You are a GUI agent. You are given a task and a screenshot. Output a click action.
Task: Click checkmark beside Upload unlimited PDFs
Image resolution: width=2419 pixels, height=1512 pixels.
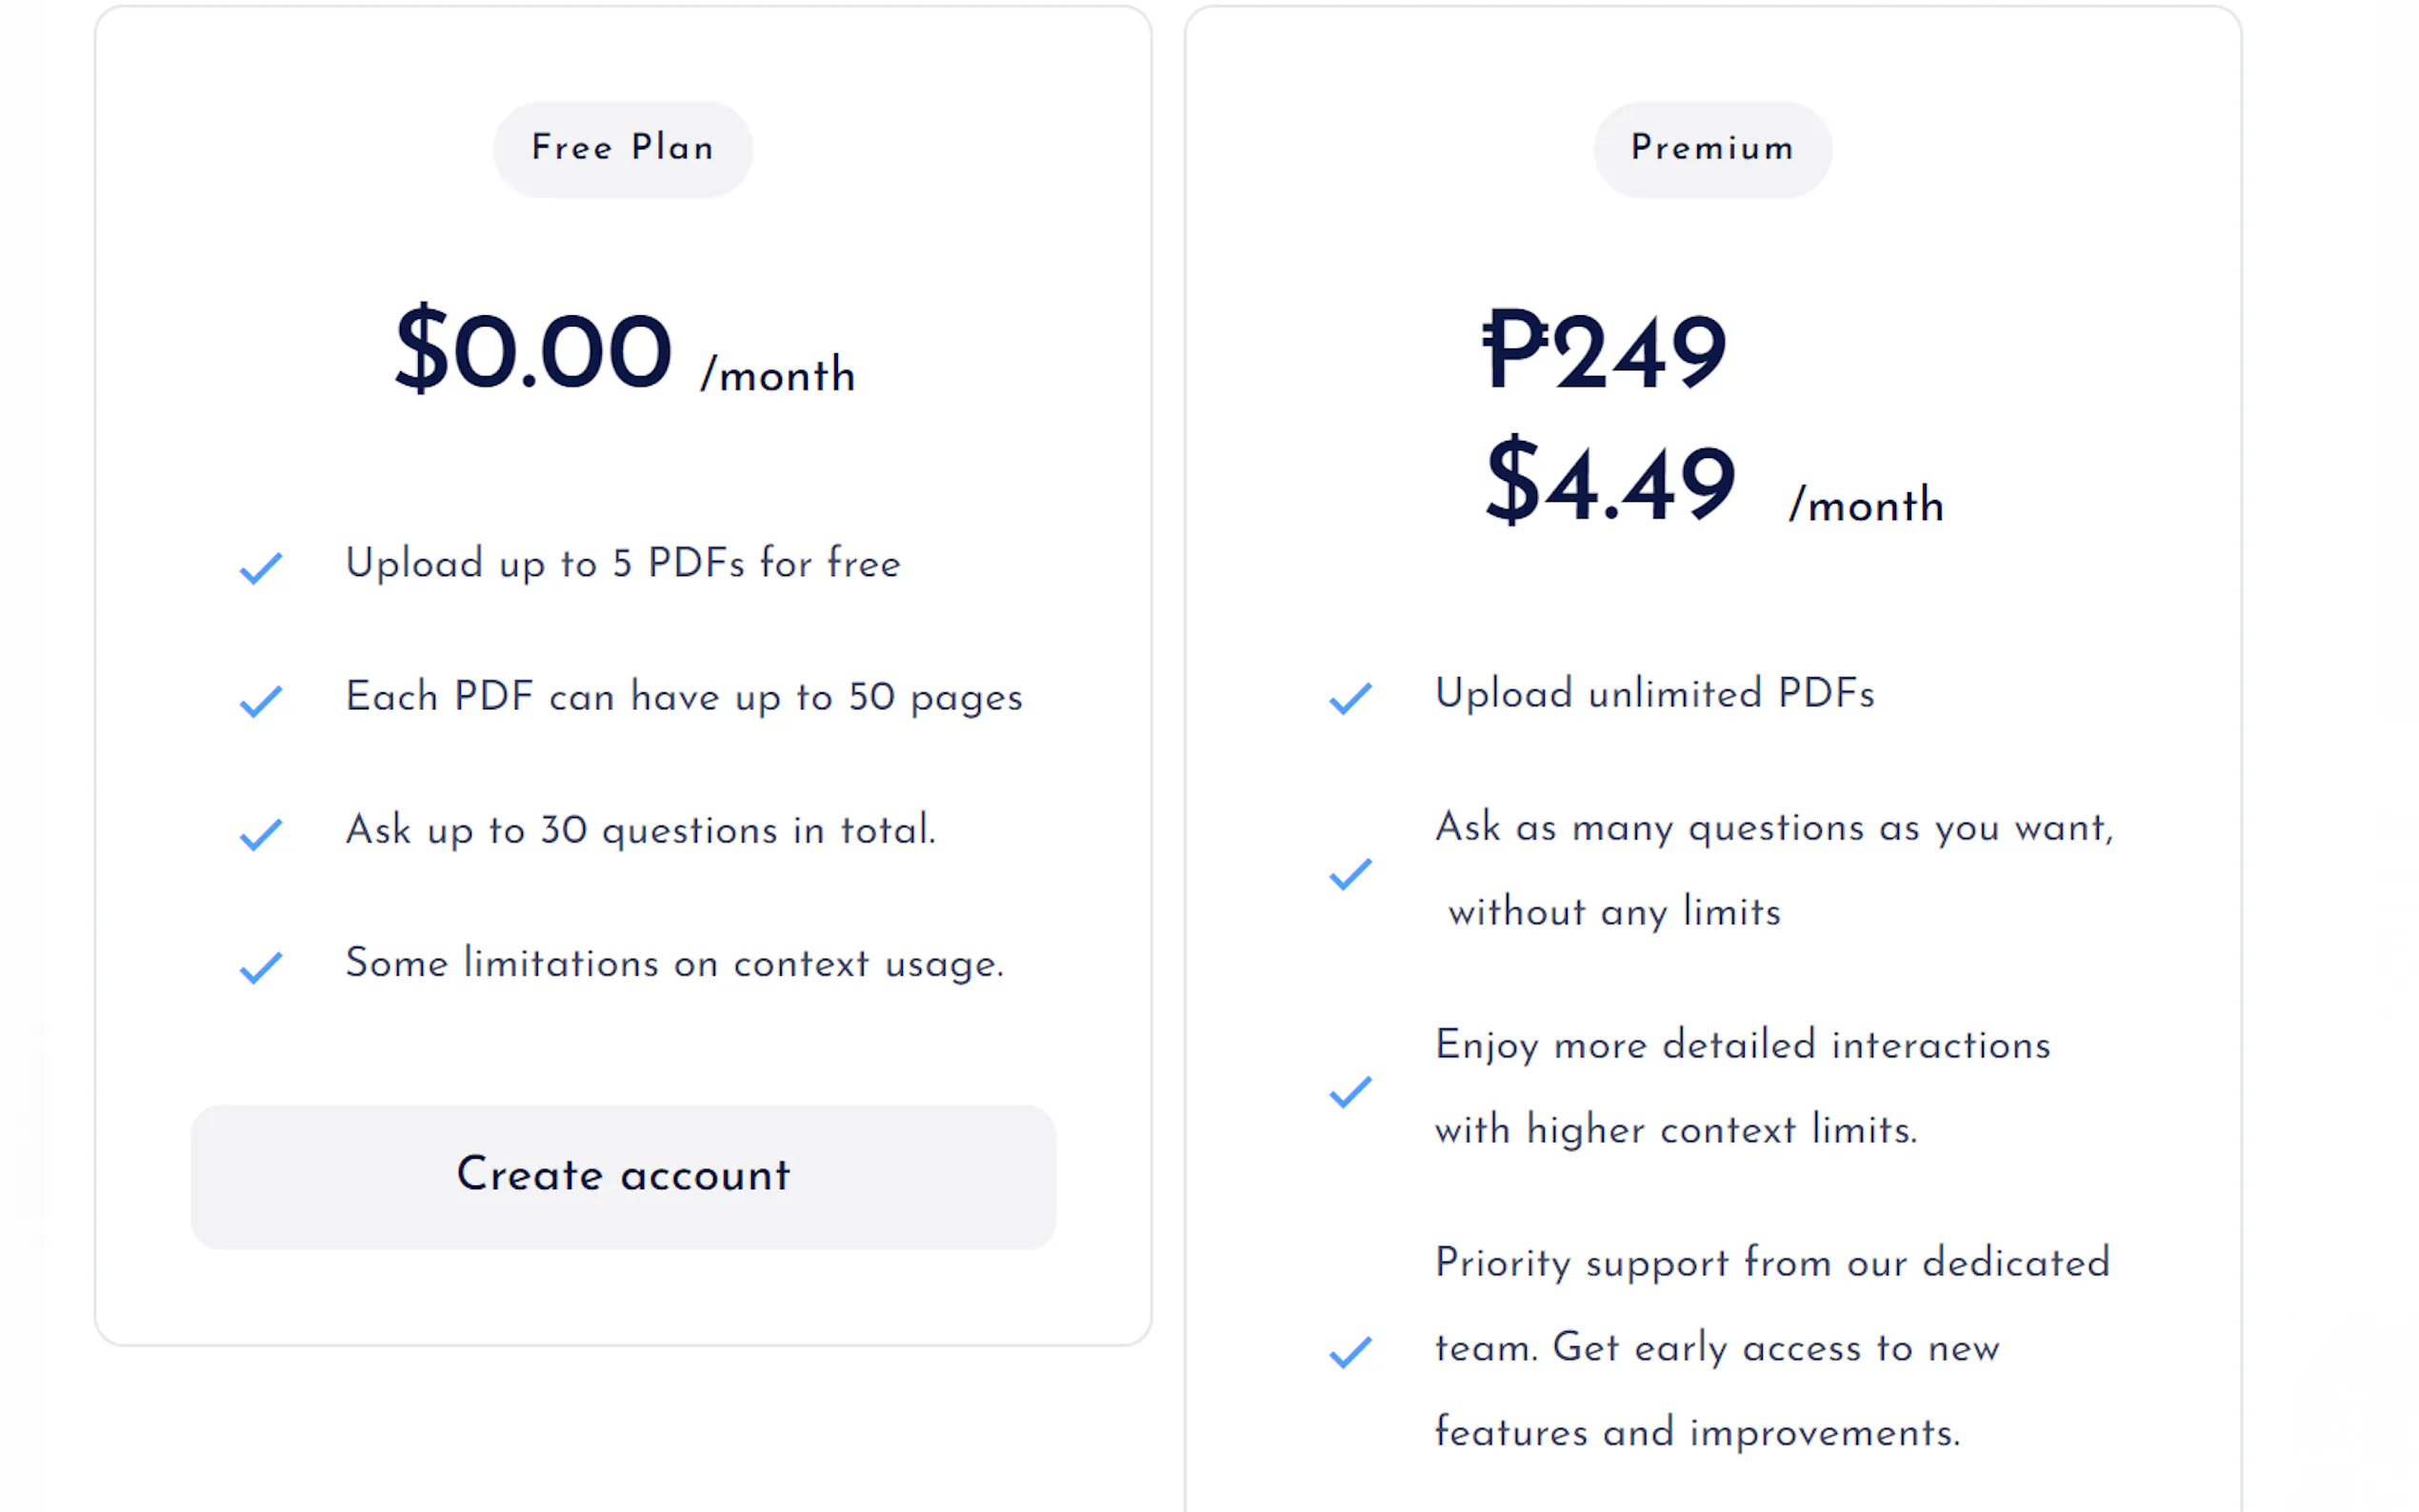(1350, 697)
